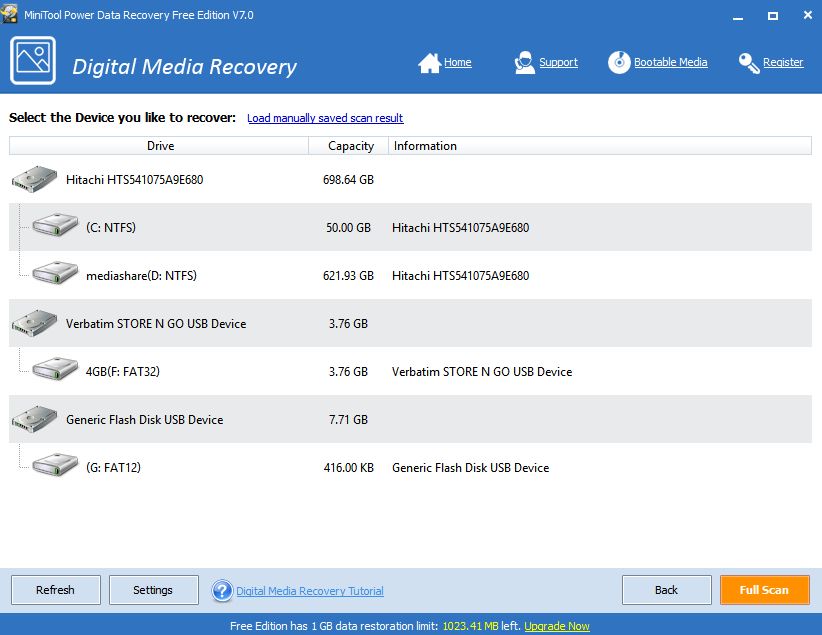Click the Register key icon

(749, 63)
